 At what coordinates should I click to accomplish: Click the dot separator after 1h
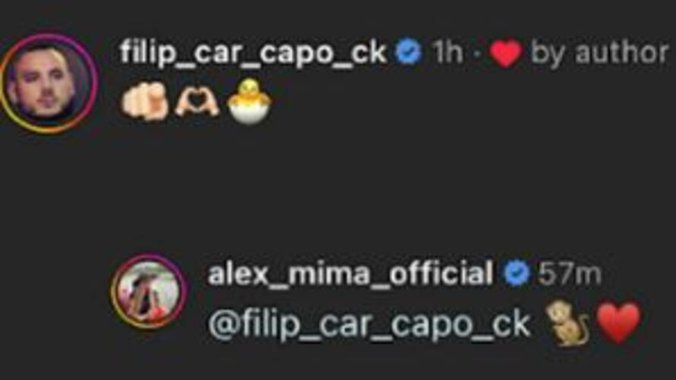coord(477,54)
